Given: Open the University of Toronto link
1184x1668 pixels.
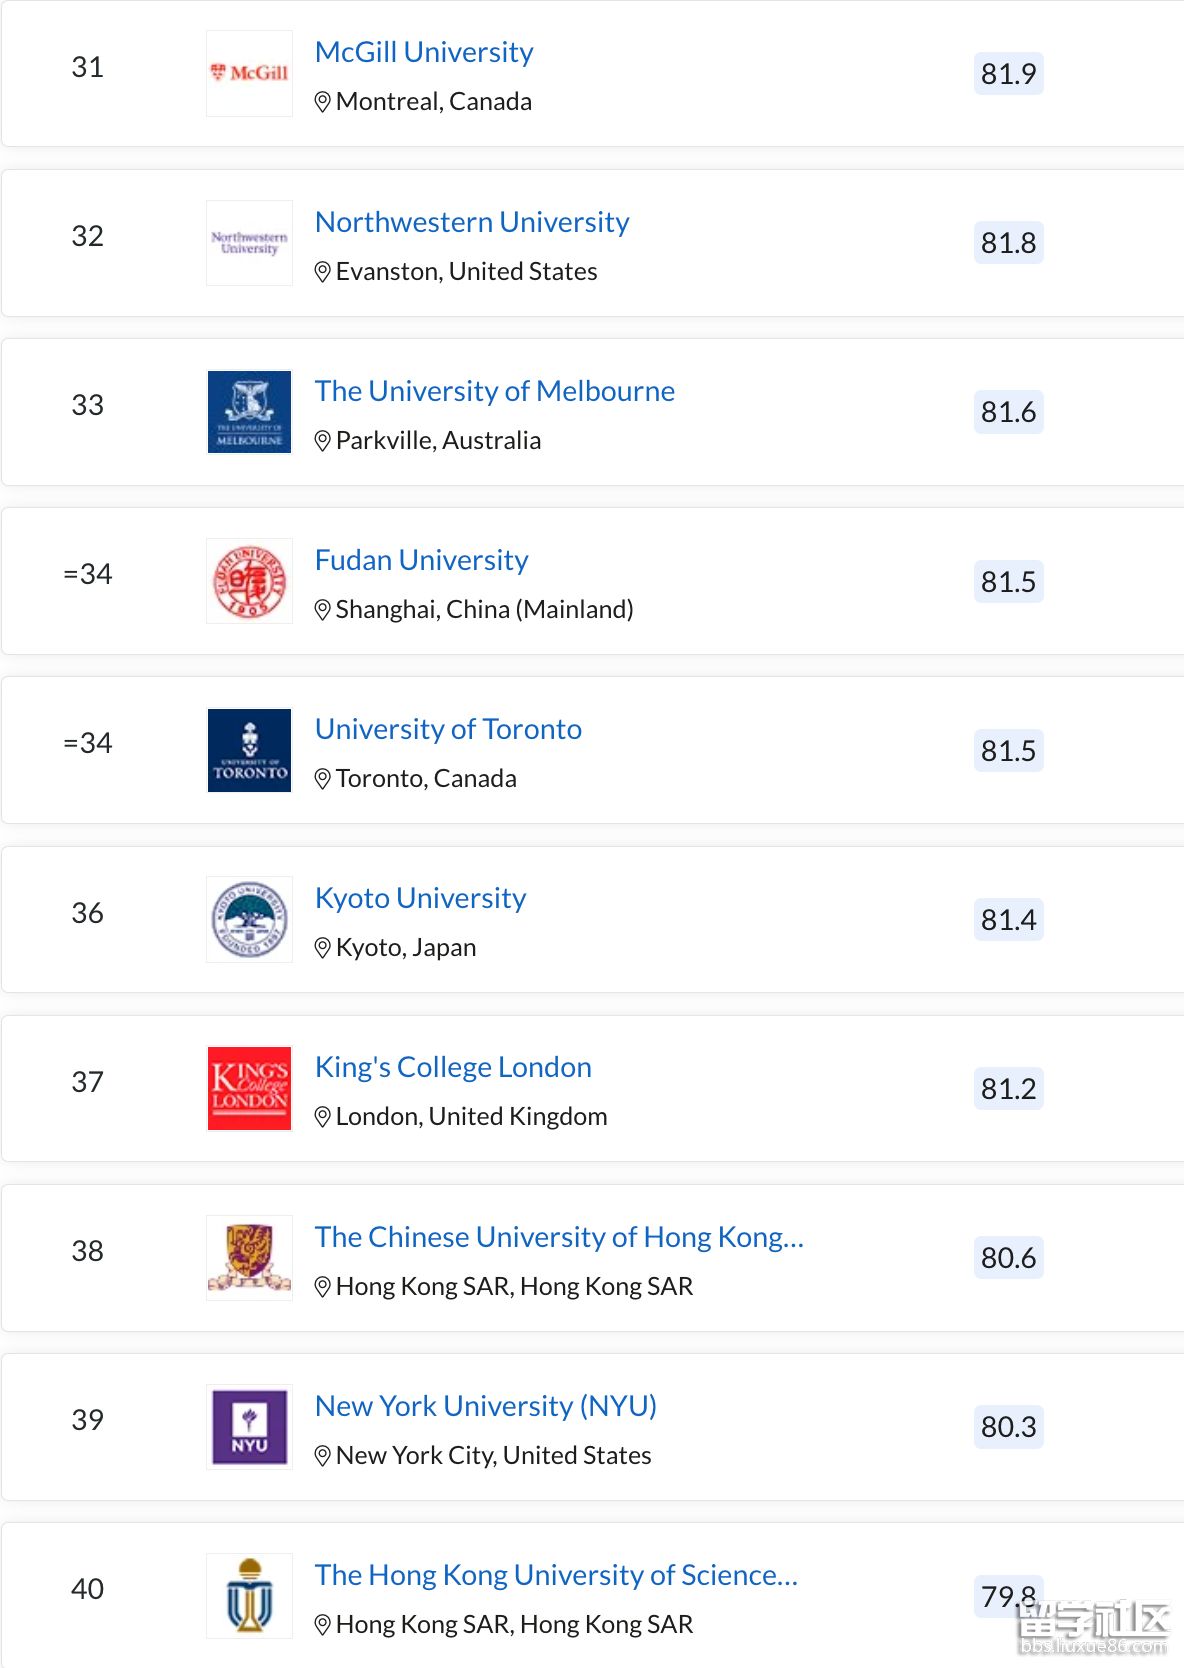Looking at the screenshot, I should (x=448, y=729).
